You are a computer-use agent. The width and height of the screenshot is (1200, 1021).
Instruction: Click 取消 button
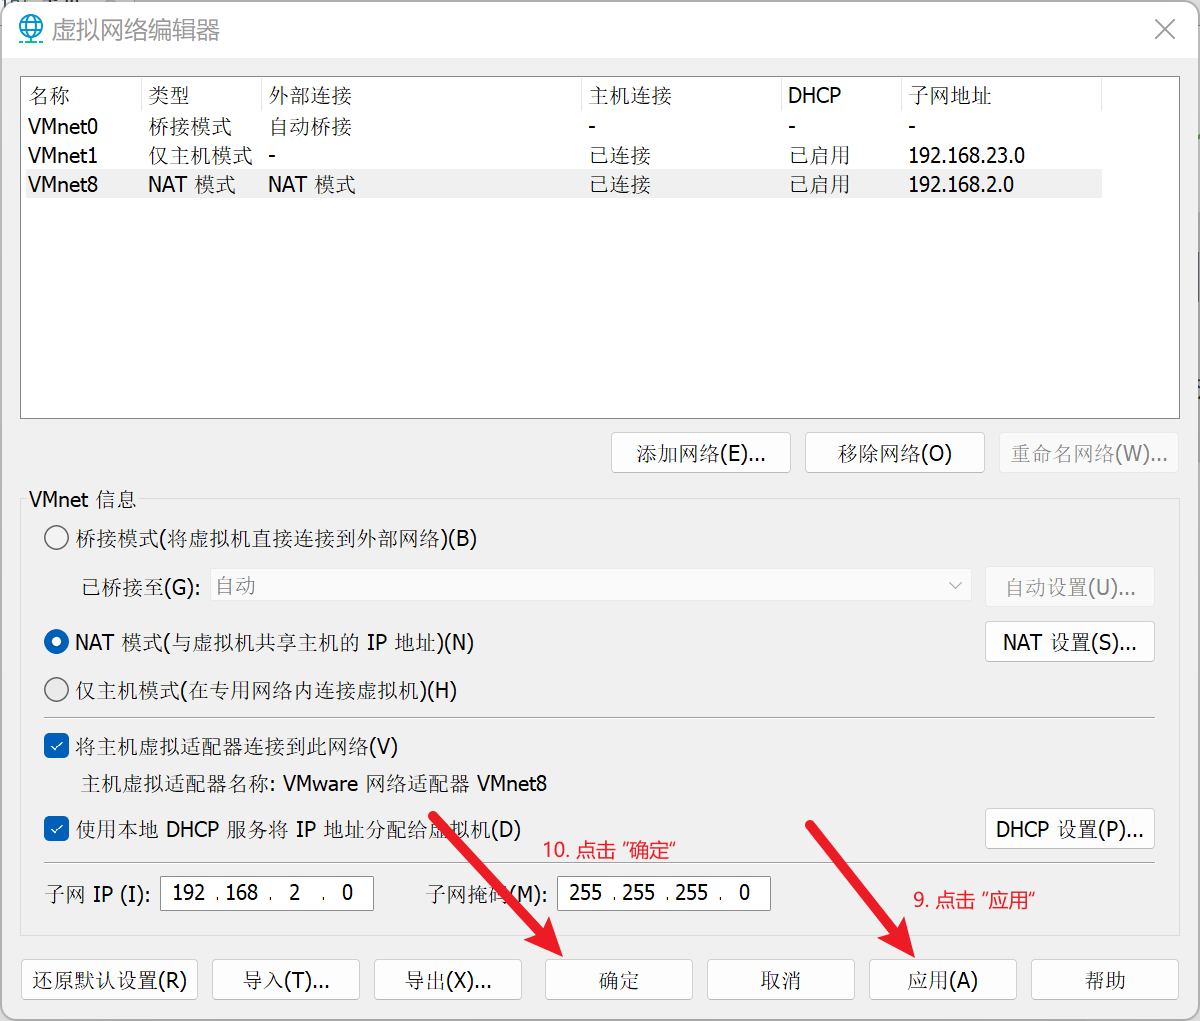point(781,980)
